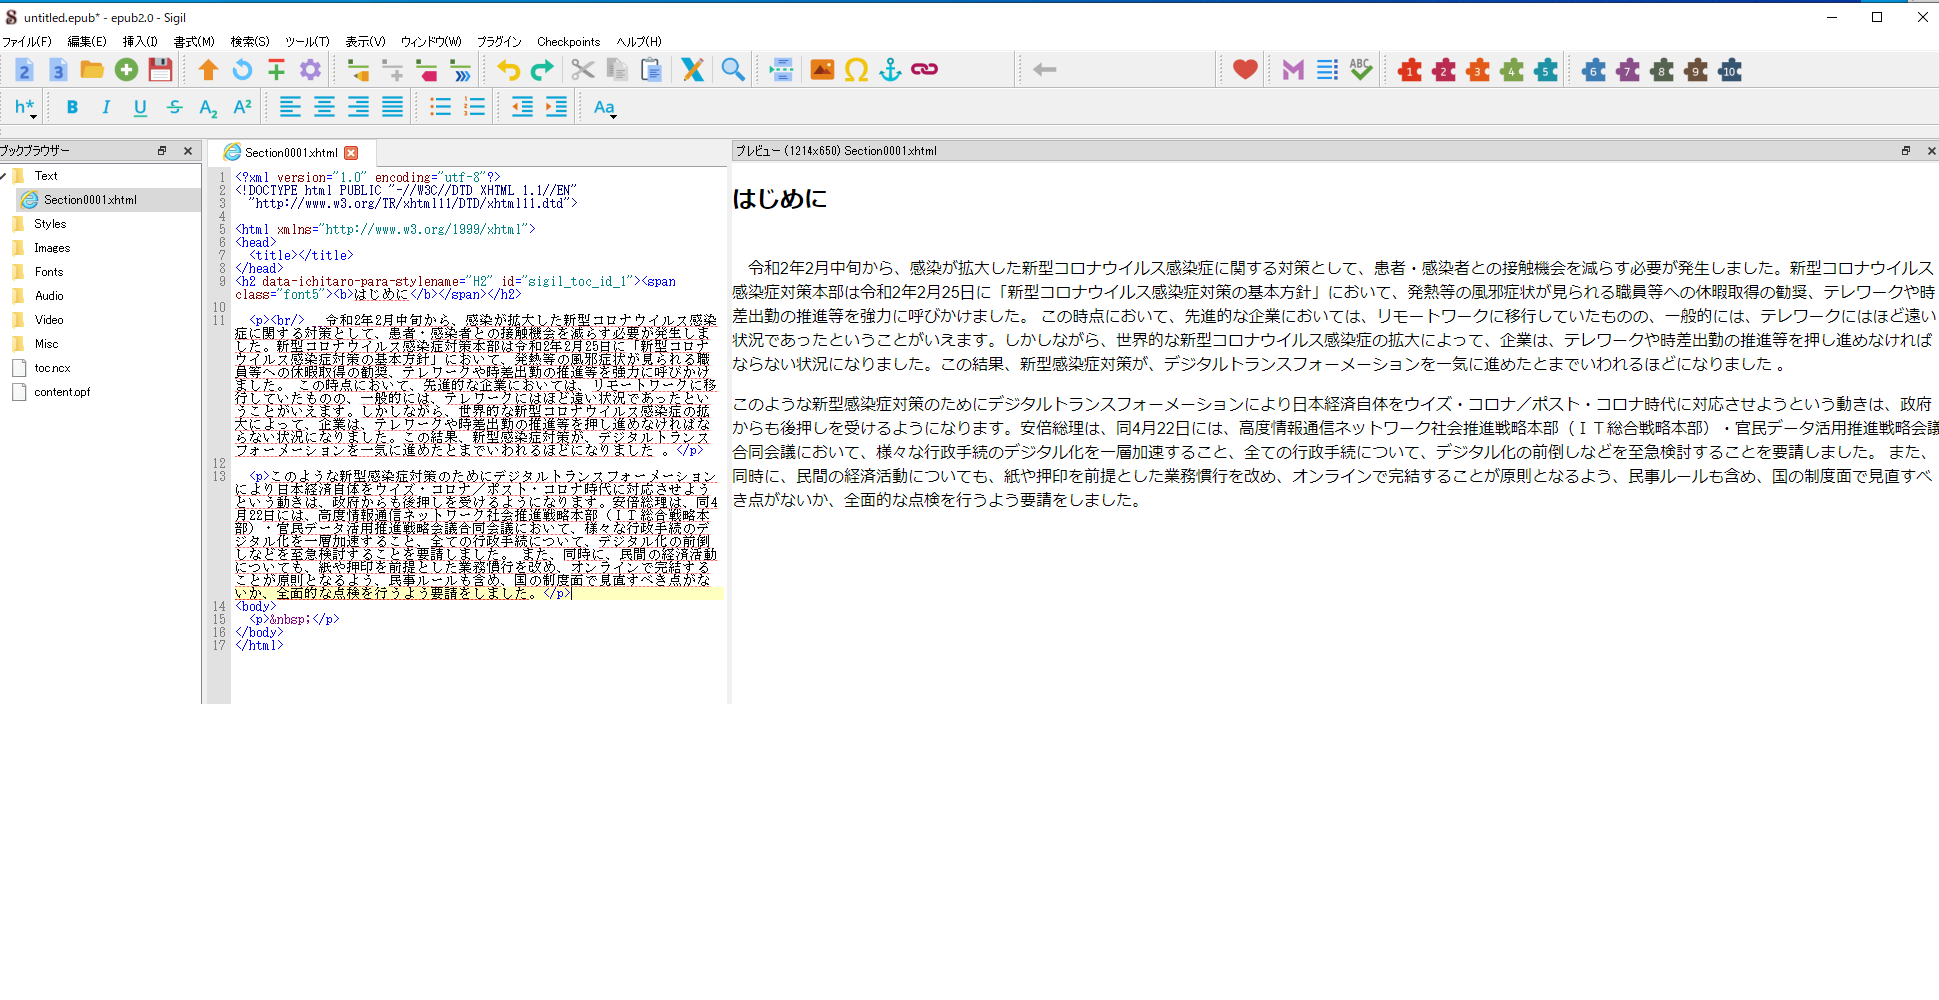
Task: Select the Styles folder in Book Browser
Action: coord(50,224)
